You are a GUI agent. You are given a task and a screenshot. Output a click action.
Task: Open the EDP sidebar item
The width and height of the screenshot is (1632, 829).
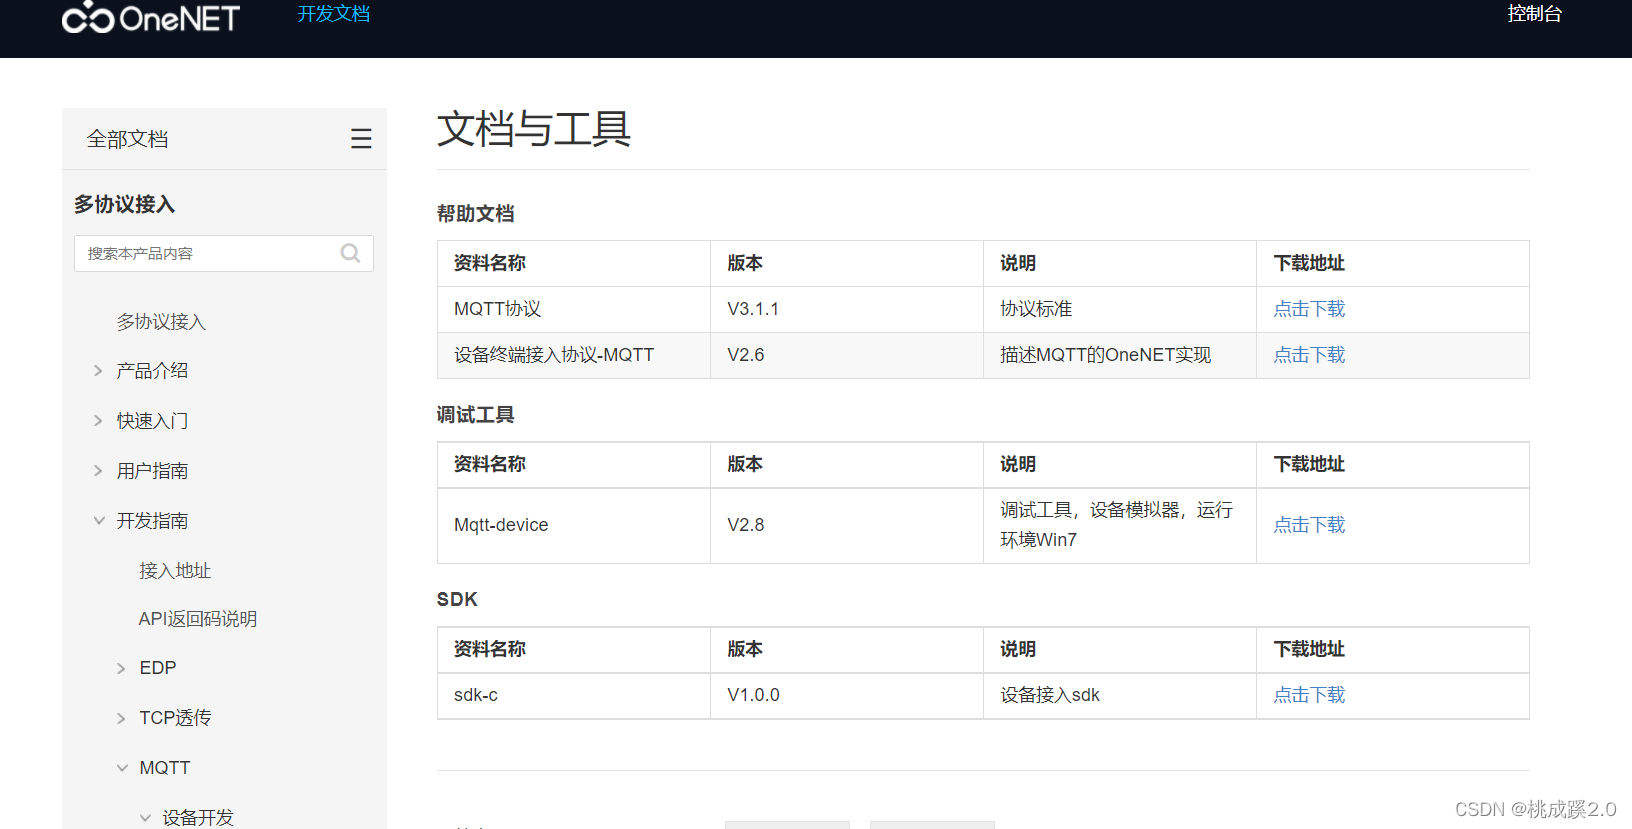(x=158, y=668)
